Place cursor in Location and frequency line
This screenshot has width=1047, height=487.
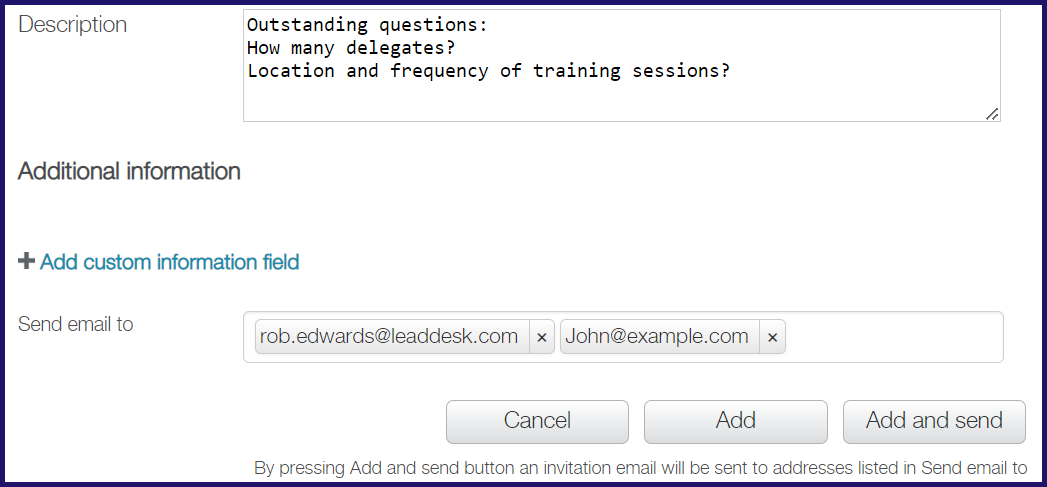(x=489, y=71)
